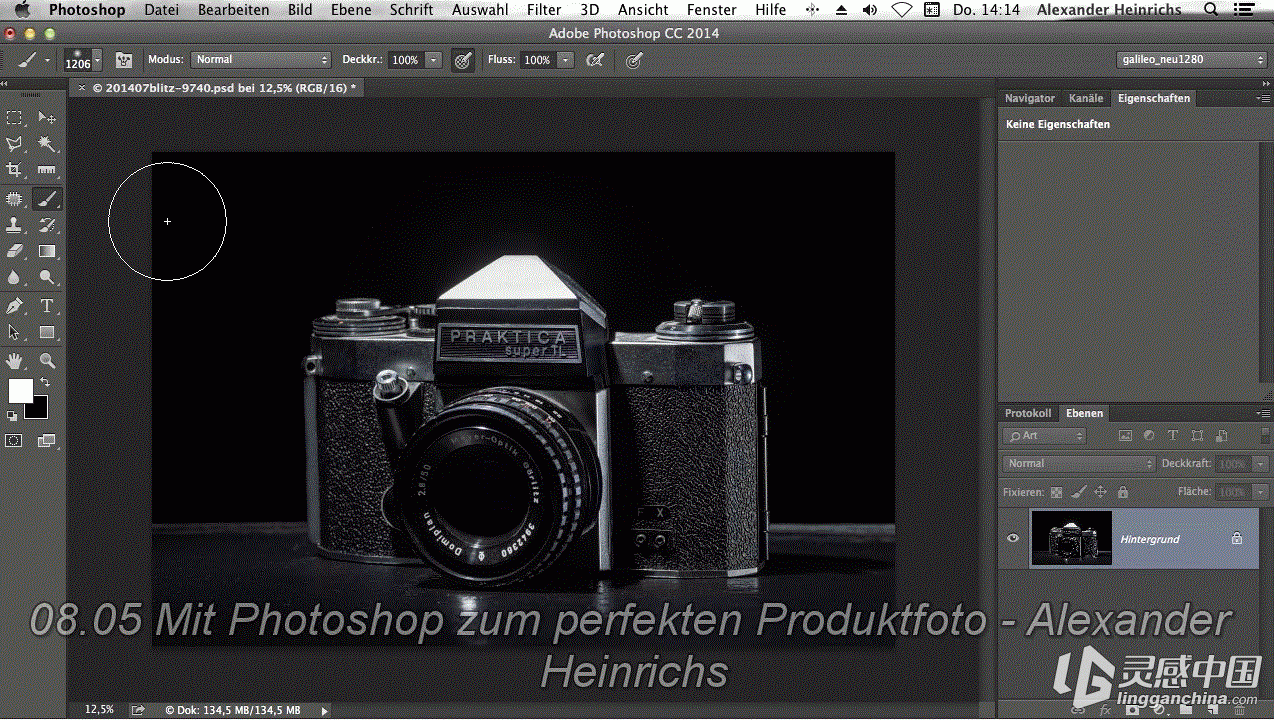This screenshot has width=1274, height=720.
Task: Select the Move tool
Action: [x=47, y=118]
